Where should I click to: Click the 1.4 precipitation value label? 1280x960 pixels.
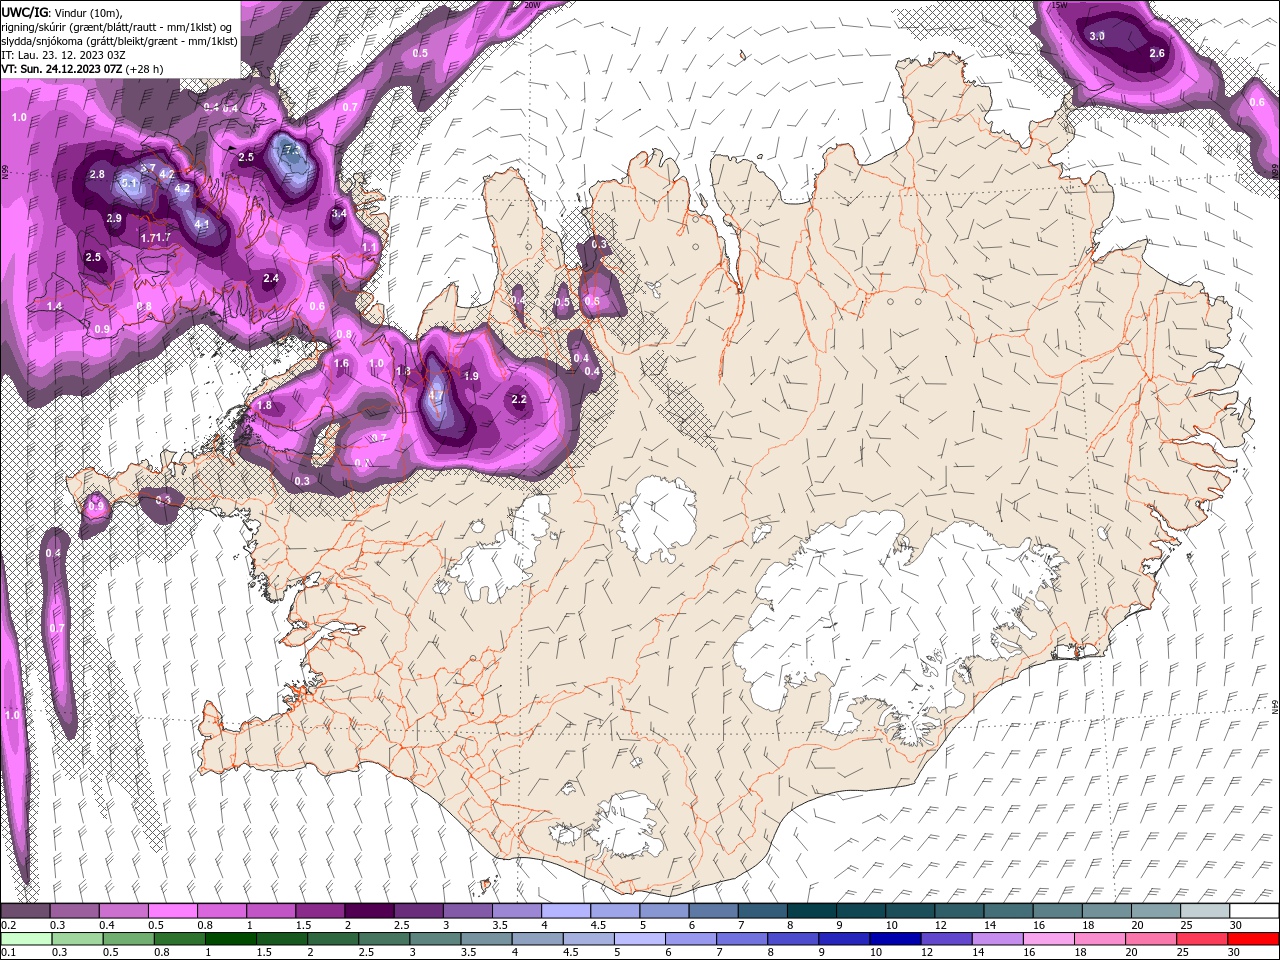click(x=54, y=306)
